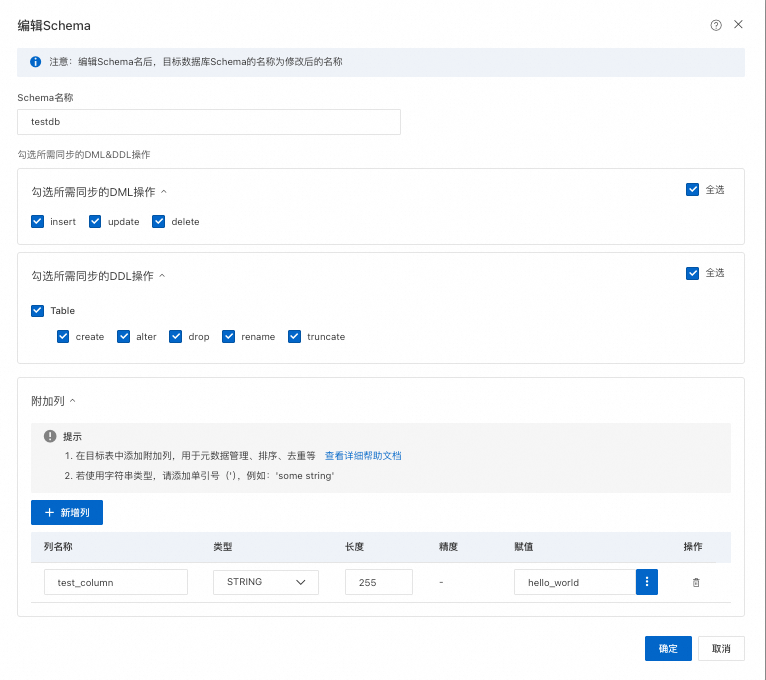Click the 编辑Schema dialog title

click(54, 25)
